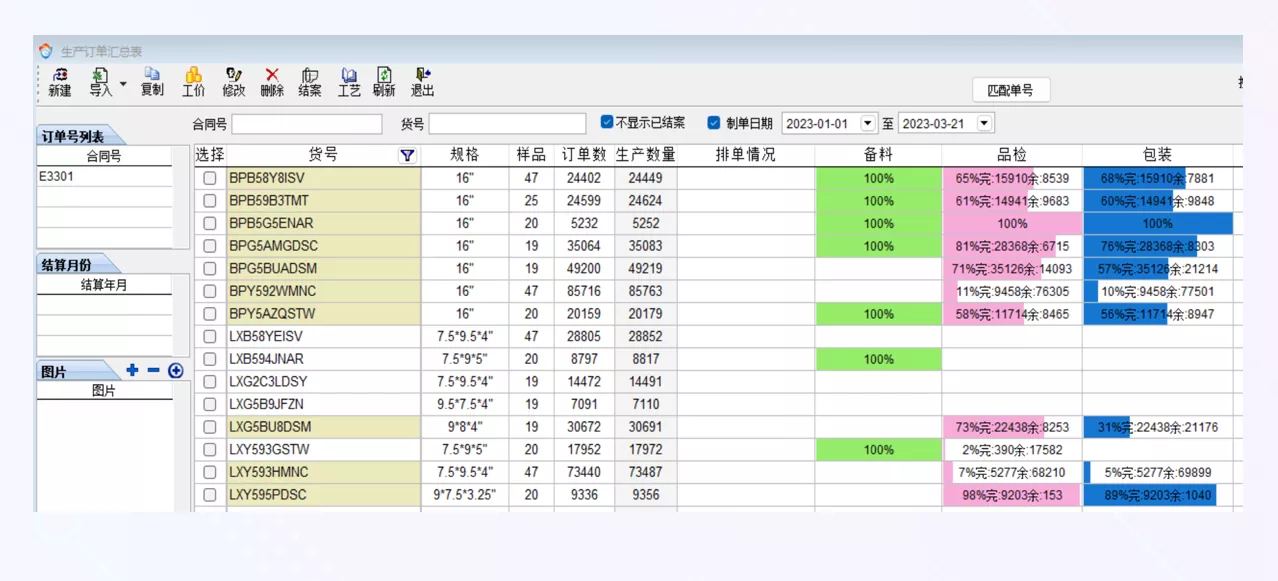
Task: Click spec cell 9*7.5*3.25"
Action: pyautogui.click(x=465, y=494)
